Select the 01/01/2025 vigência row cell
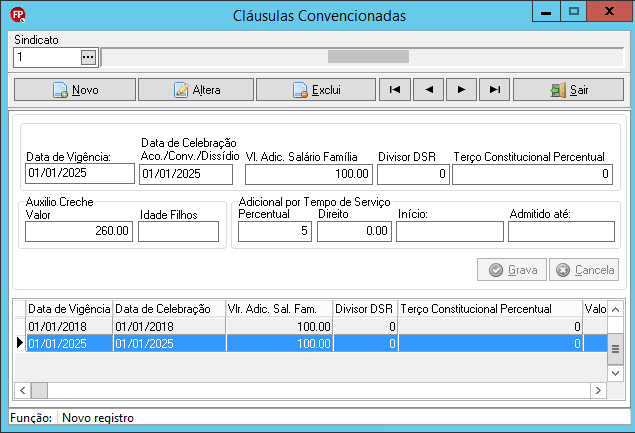The height and width of the screenshot is (433, 635). pyautogui.click(x=69, y=343)
